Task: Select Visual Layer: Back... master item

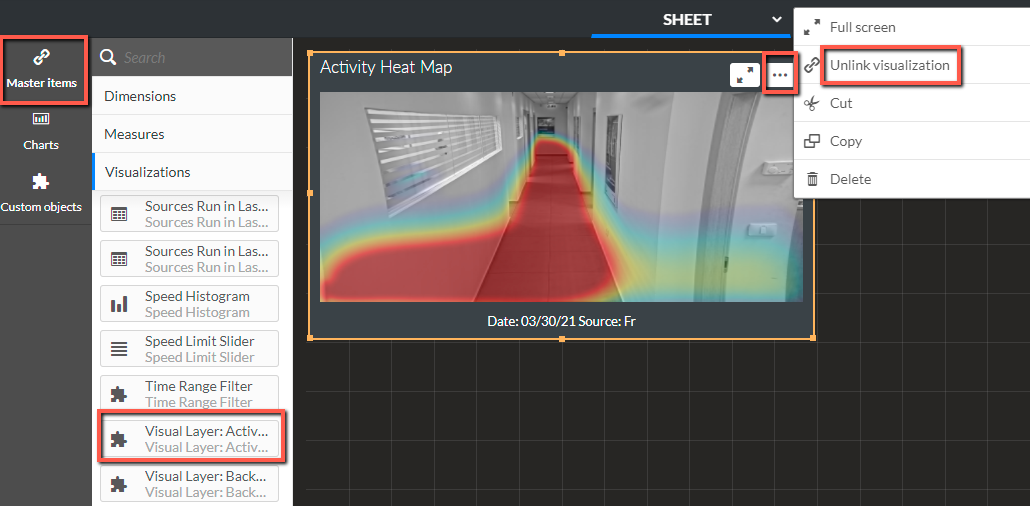Action: (x=189, y=484)
